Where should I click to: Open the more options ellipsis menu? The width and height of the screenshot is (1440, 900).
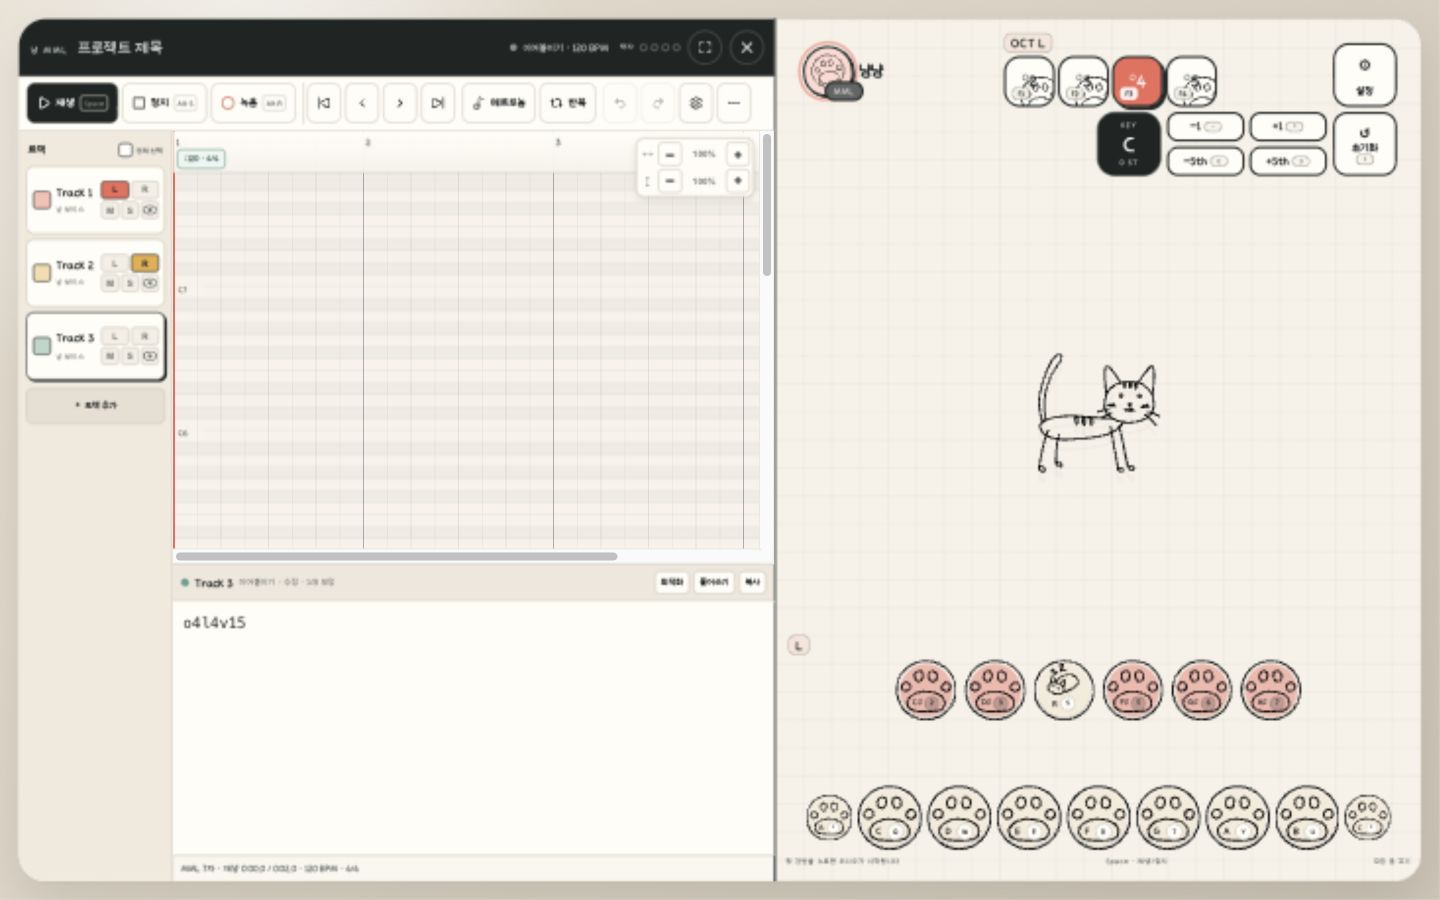(x=734, y=103)
